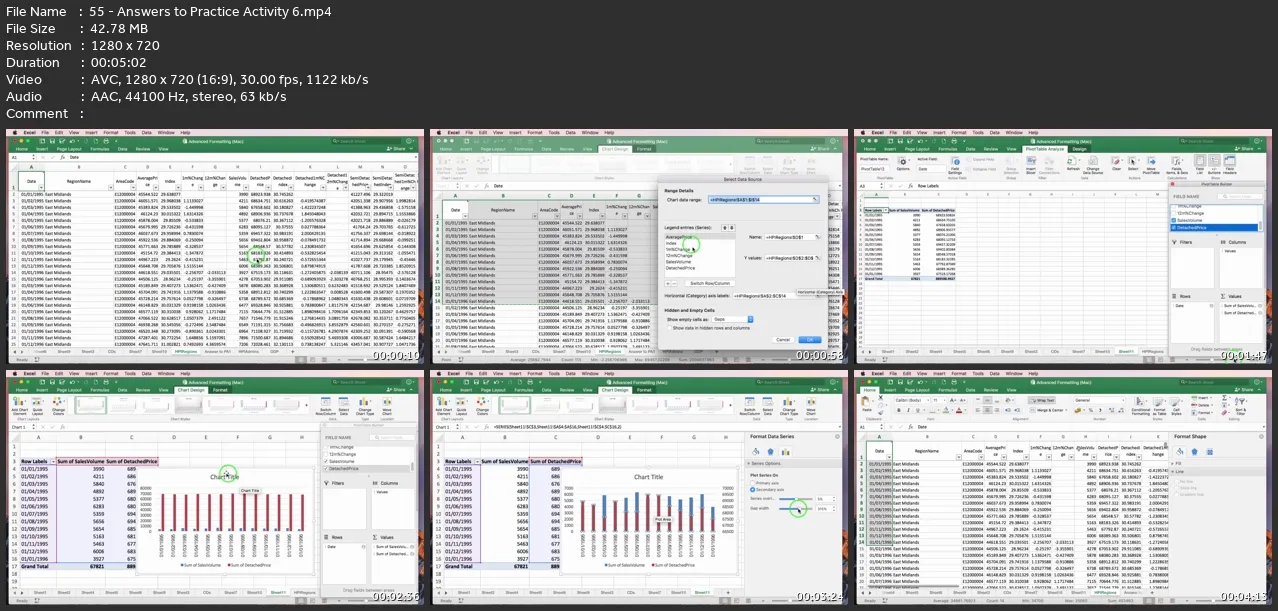
Task: Select DetachedPrice in legend entries list (00:00:58)
Action: 680,268
